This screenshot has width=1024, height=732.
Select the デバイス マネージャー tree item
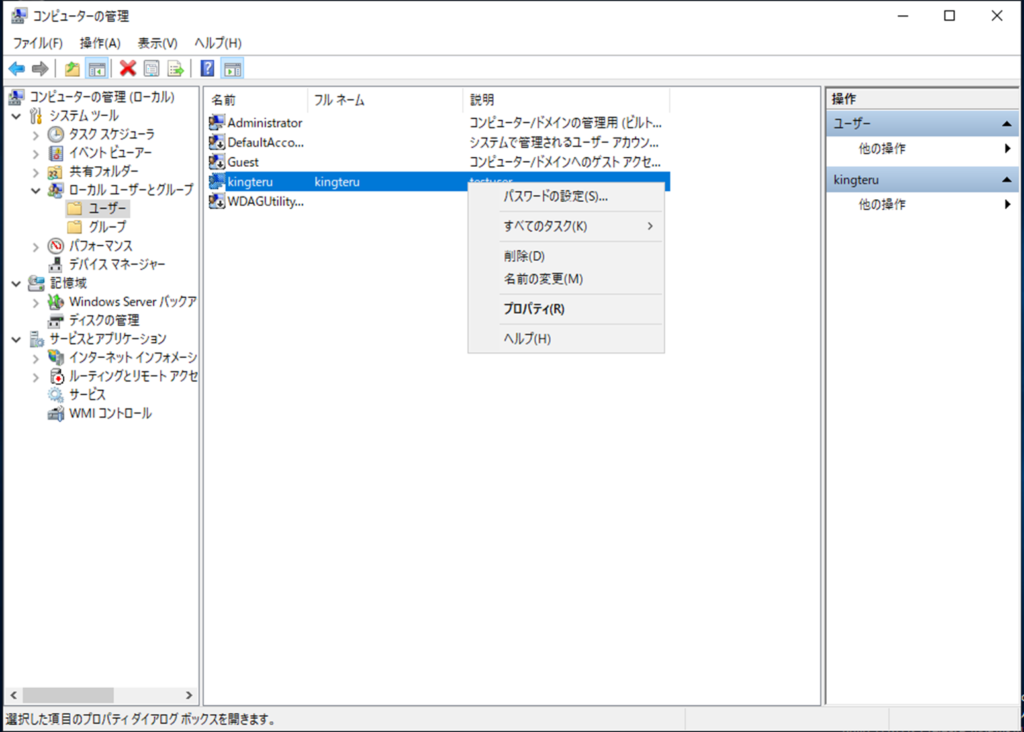click(x=116, y=264)
